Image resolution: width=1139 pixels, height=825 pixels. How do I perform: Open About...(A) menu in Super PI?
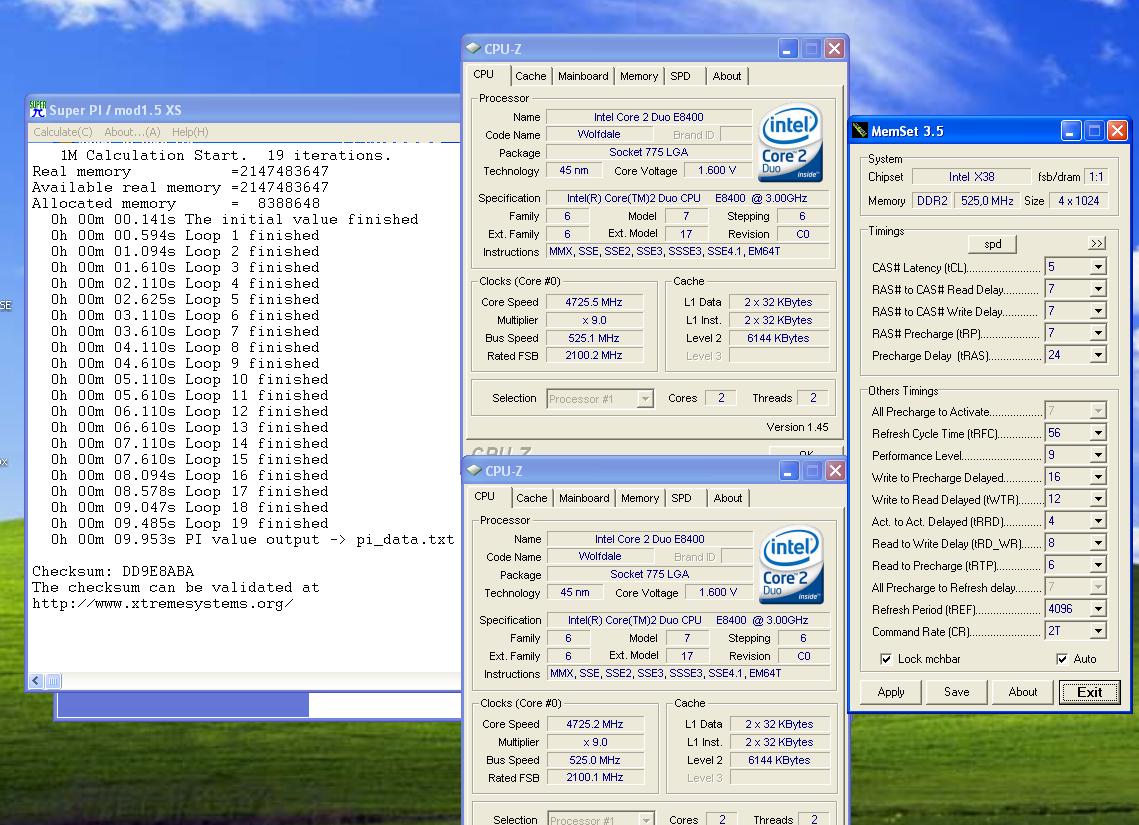pyautogui.click(x=132, y=131)
